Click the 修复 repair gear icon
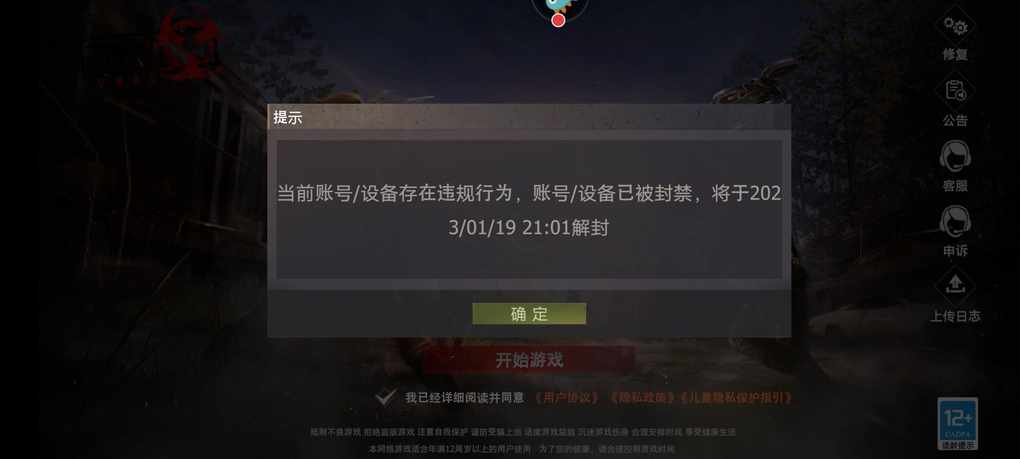The height and width of the screenshot is (459, 1020). click(x=955, y=26)
